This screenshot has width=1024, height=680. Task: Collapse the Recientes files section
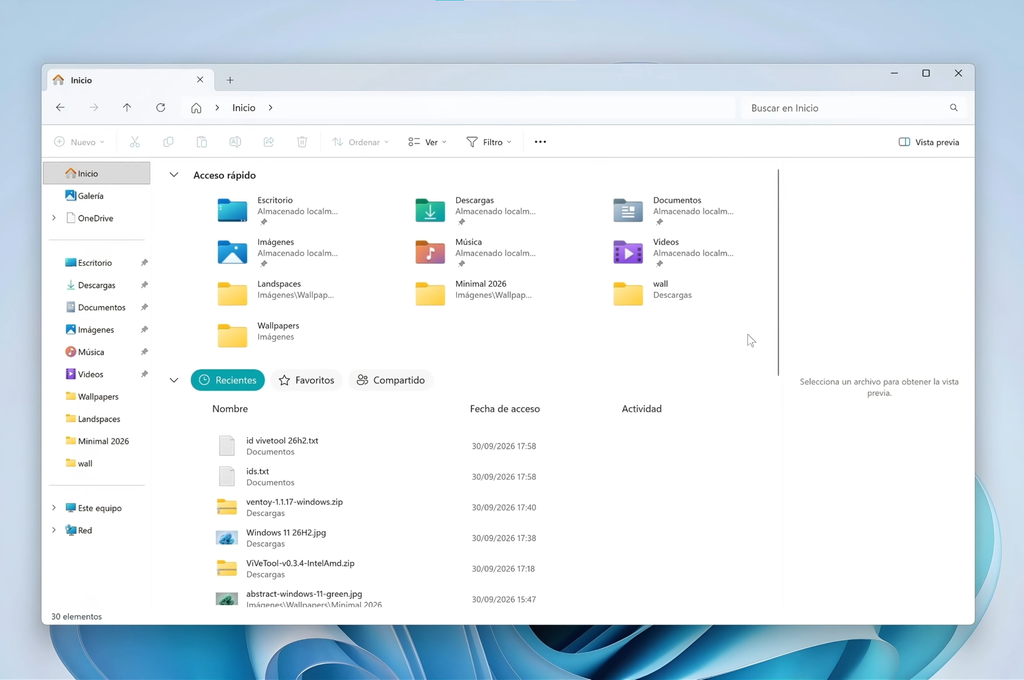click(174, 380)
